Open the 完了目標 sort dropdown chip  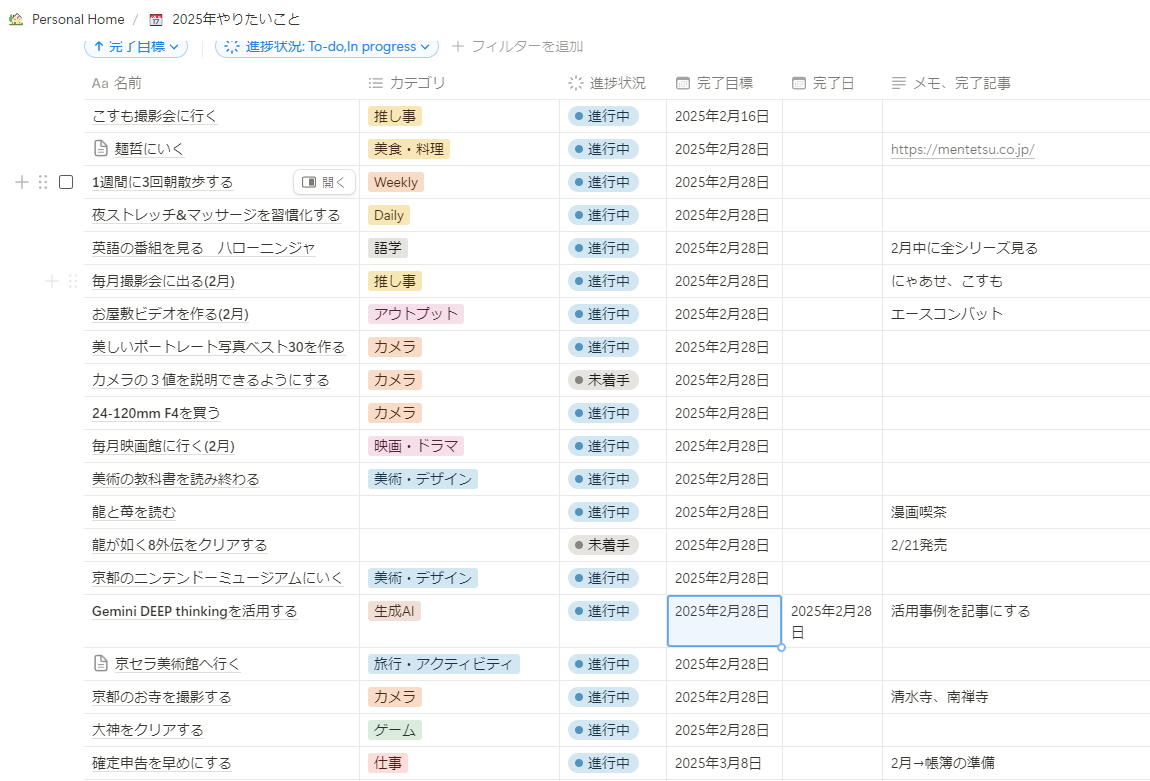[136, 47]
